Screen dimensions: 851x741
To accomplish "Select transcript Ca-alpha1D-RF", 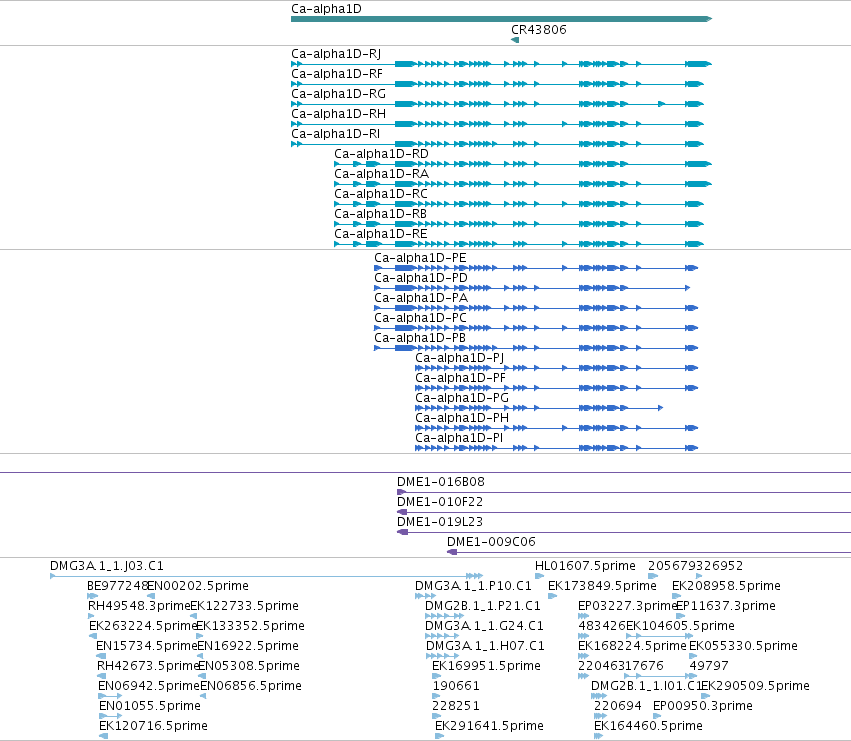I will point(497,84).
